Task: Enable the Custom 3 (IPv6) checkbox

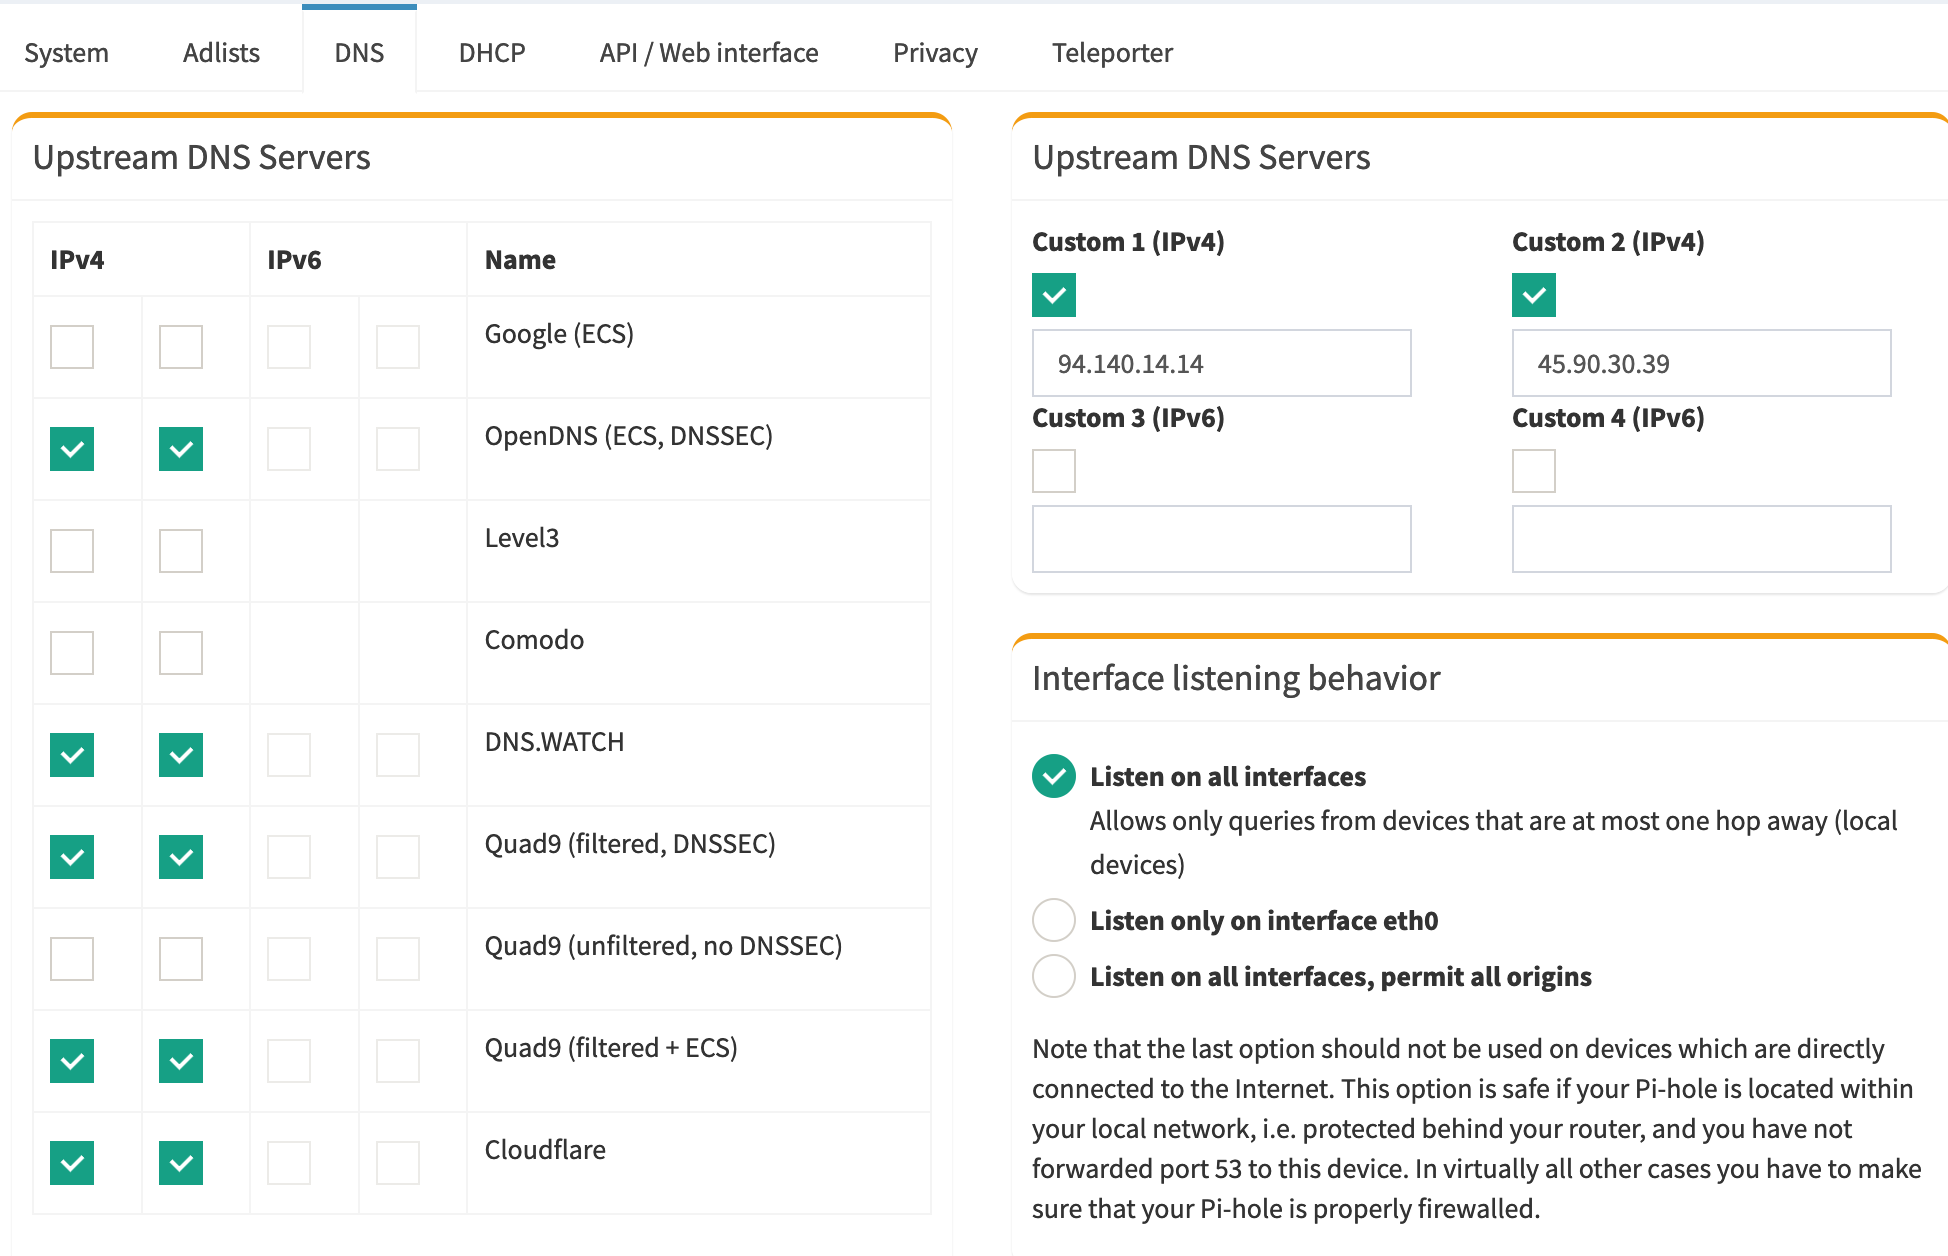Action: (x=1053, y=470)
